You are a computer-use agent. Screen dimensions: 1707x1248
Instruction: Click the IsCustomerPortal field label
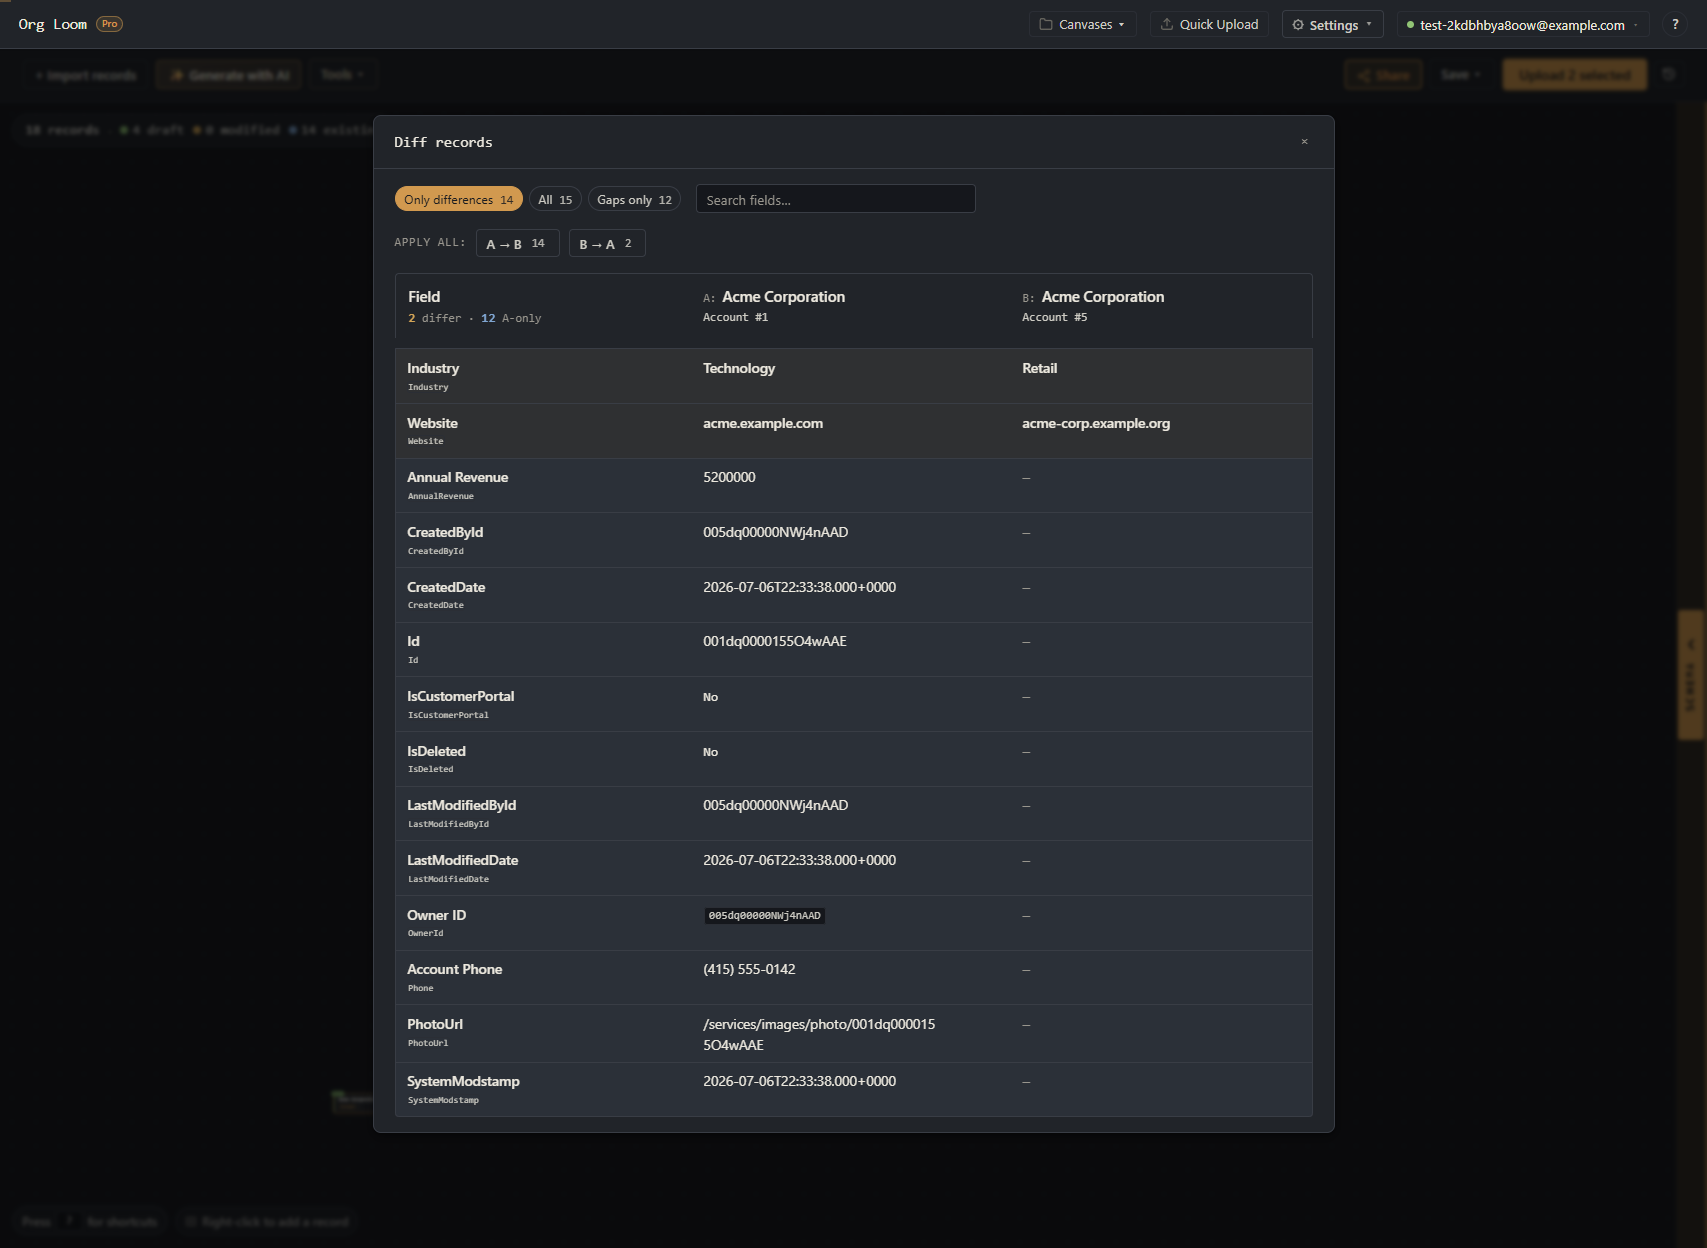[x=460, y=696]
